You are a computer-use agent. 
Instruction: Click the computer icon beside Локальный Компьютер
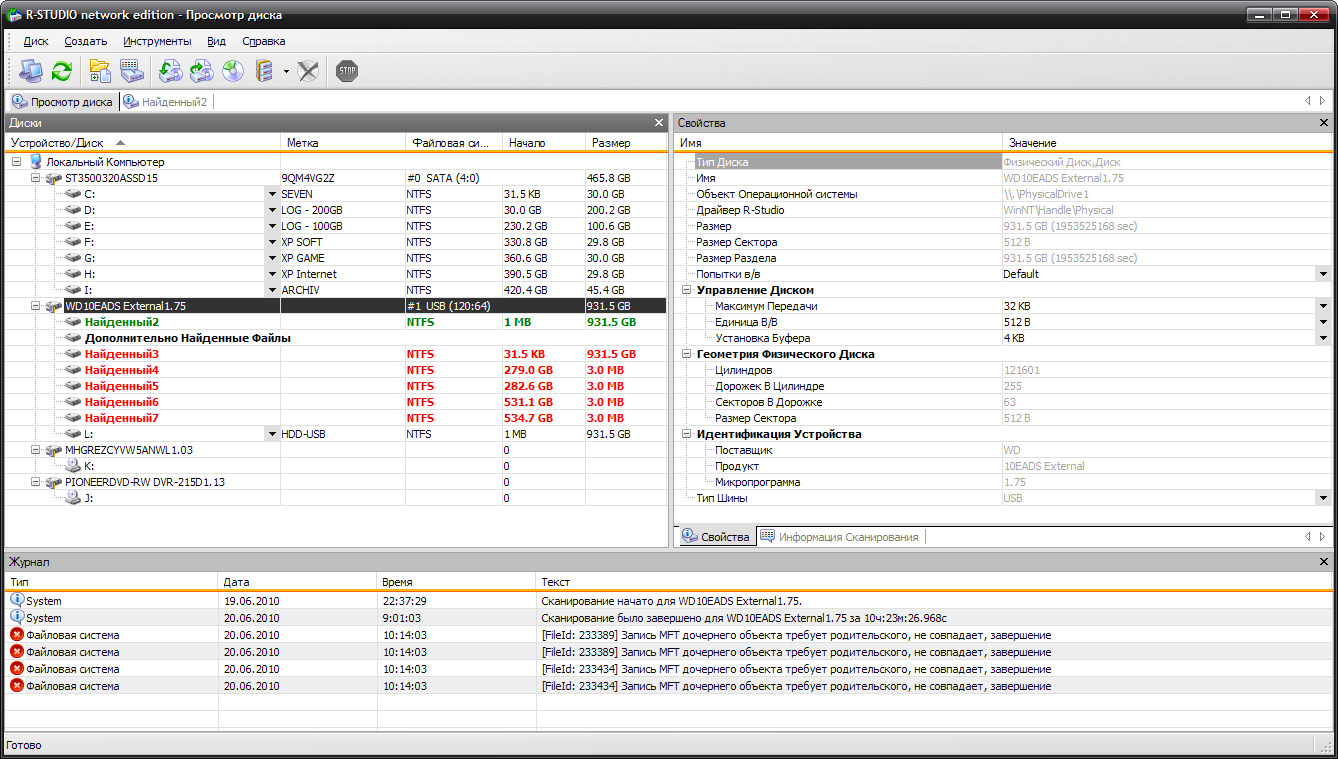click(36, 162)
